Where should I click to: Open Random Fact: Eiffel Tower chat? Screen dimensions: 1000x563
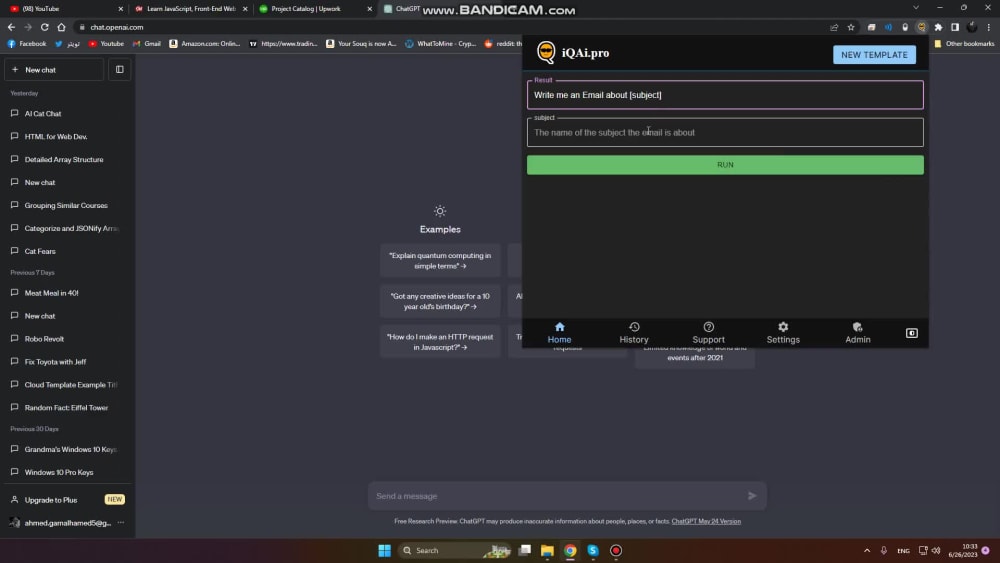click(x=67, y=407)
